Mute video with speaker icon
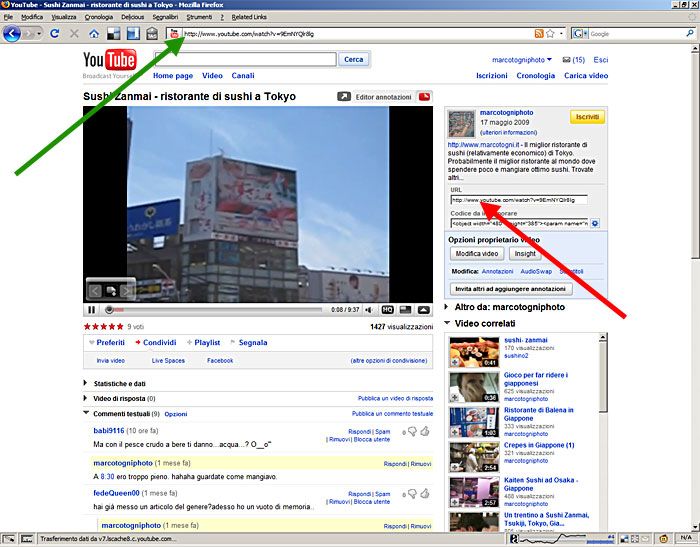The height and width of the screenshot is (547, 700). pos(369,309)
